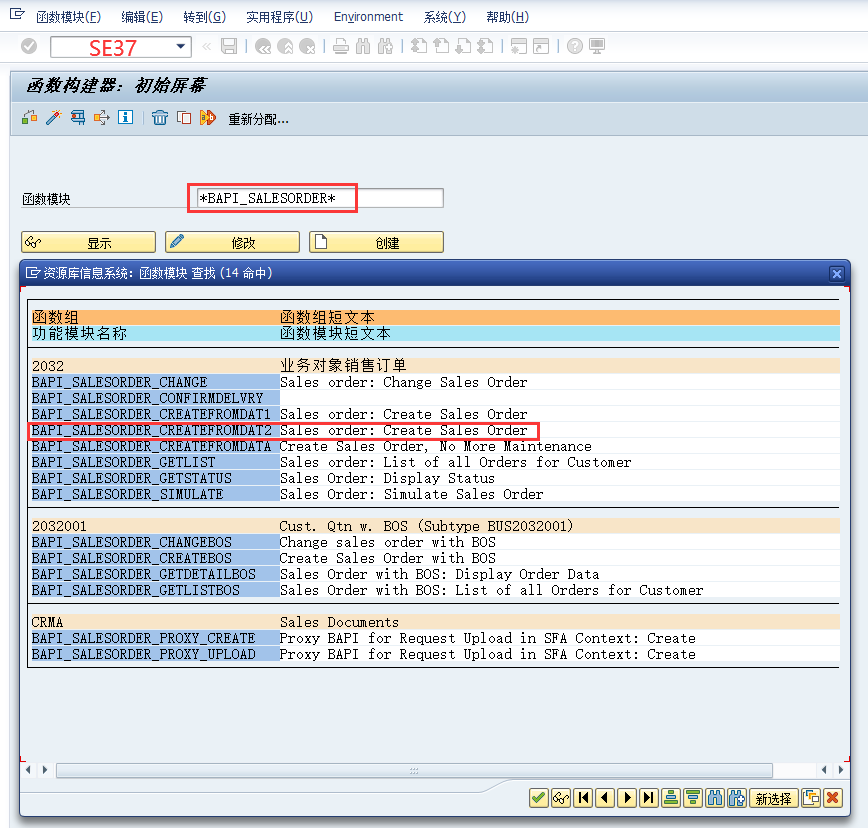
Task: Click the Create New Session icon
Action: (x=519, y=46)
